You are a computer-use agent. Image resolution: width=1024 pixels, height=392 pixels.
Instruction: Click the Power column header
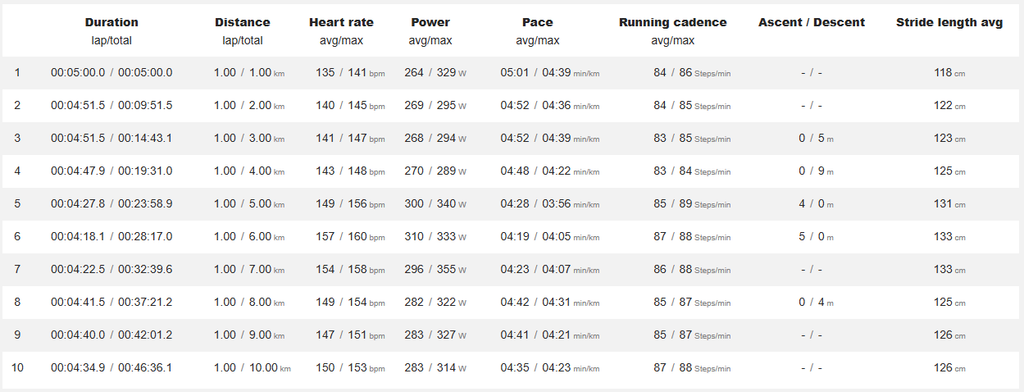tap(430, 22)
